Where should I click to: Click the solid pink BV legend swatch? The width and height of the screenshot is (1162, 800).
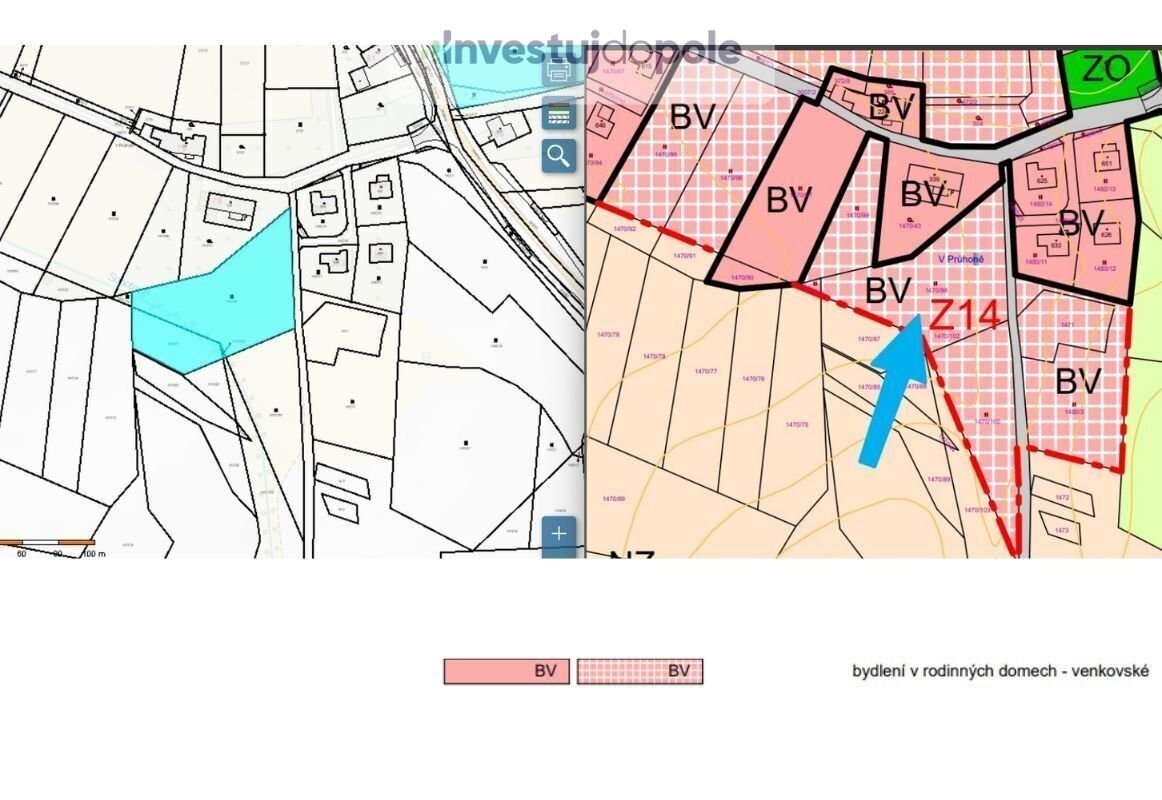(x=507, y=671)
